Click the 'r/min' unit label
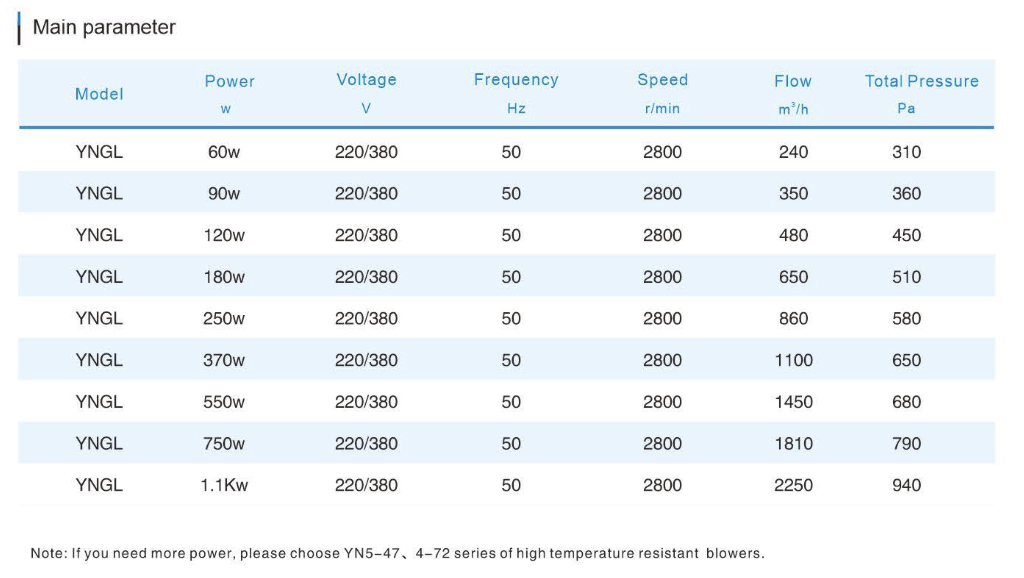 (662, 108)
